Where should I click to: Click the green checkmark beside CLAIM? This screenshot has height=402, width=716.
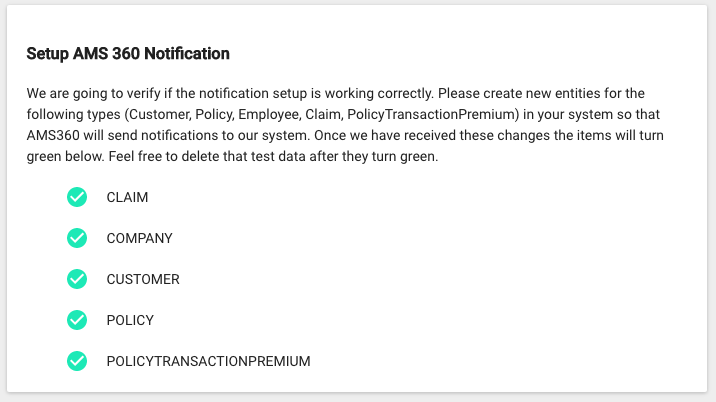[77, 197]
